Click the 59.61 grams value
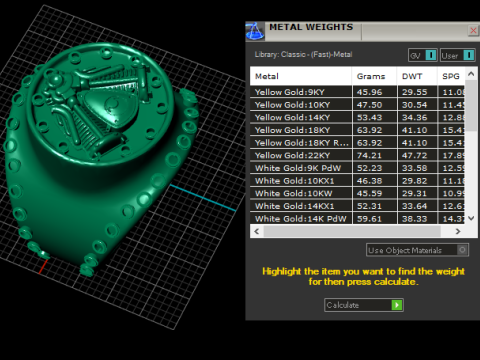480x360 pixels. click(369, 219)
